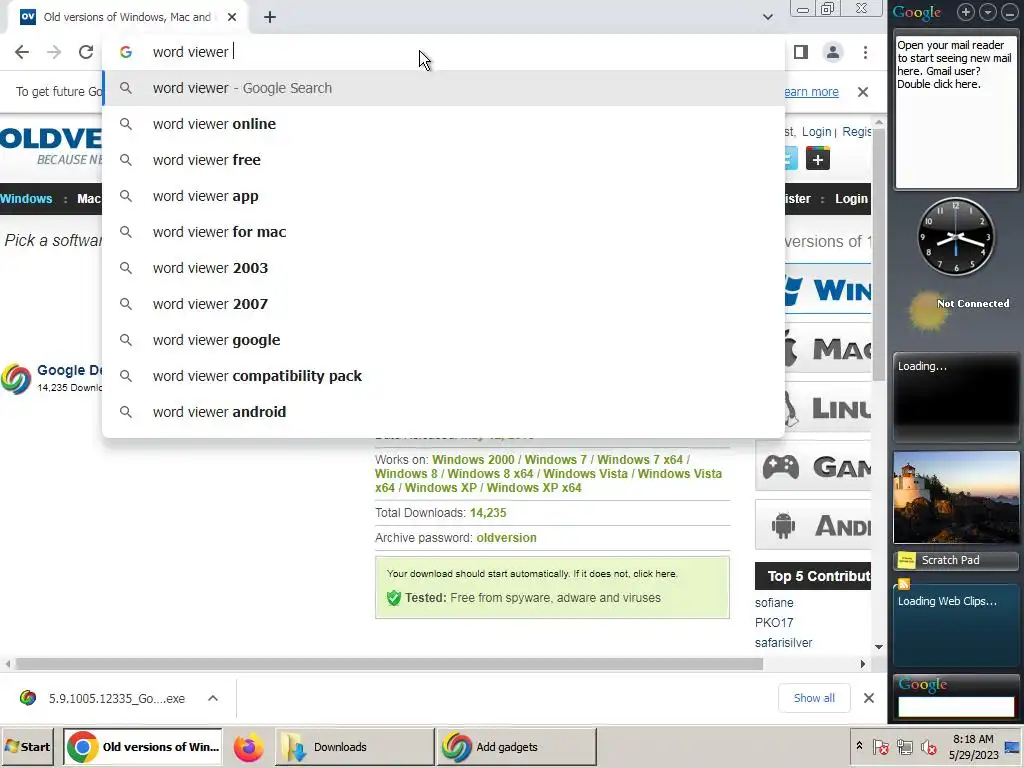1024x768 pixels.
Task: Click the lighthouse photo gadget thumbnail
Action: (956, 497)
